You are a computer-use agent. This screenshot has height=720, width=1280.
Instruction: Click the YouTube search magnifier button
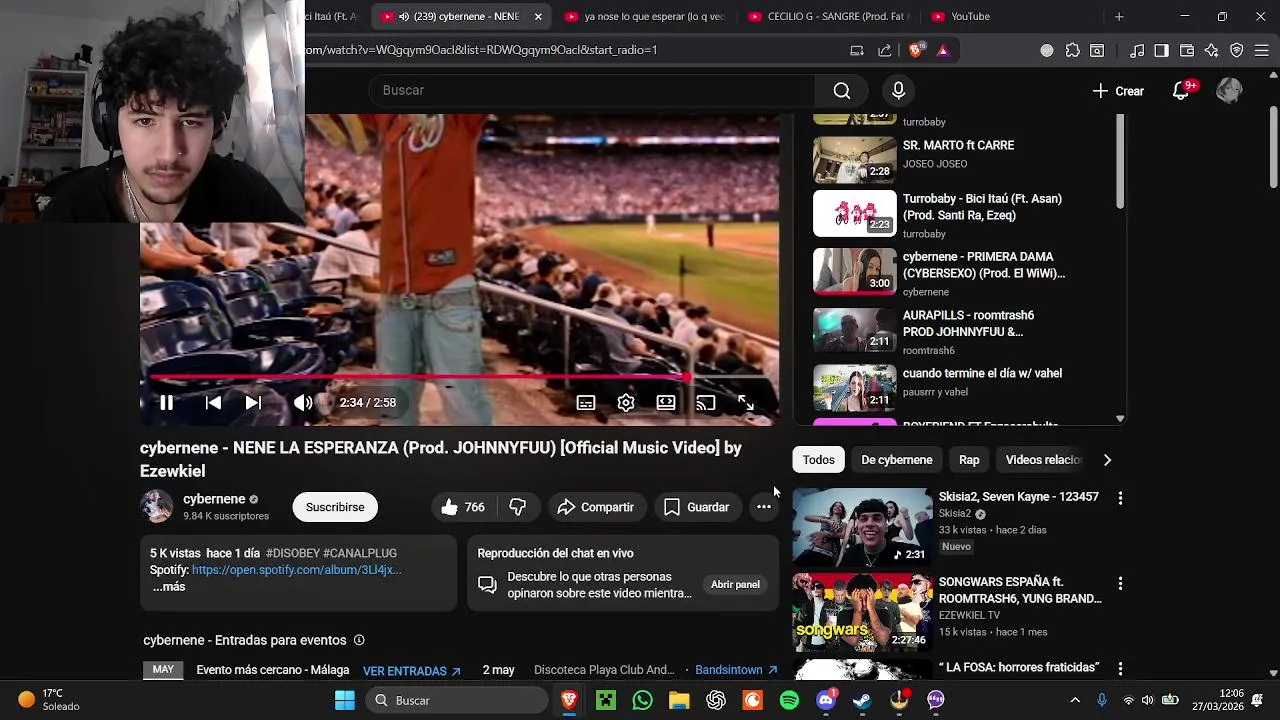(842, 91)
